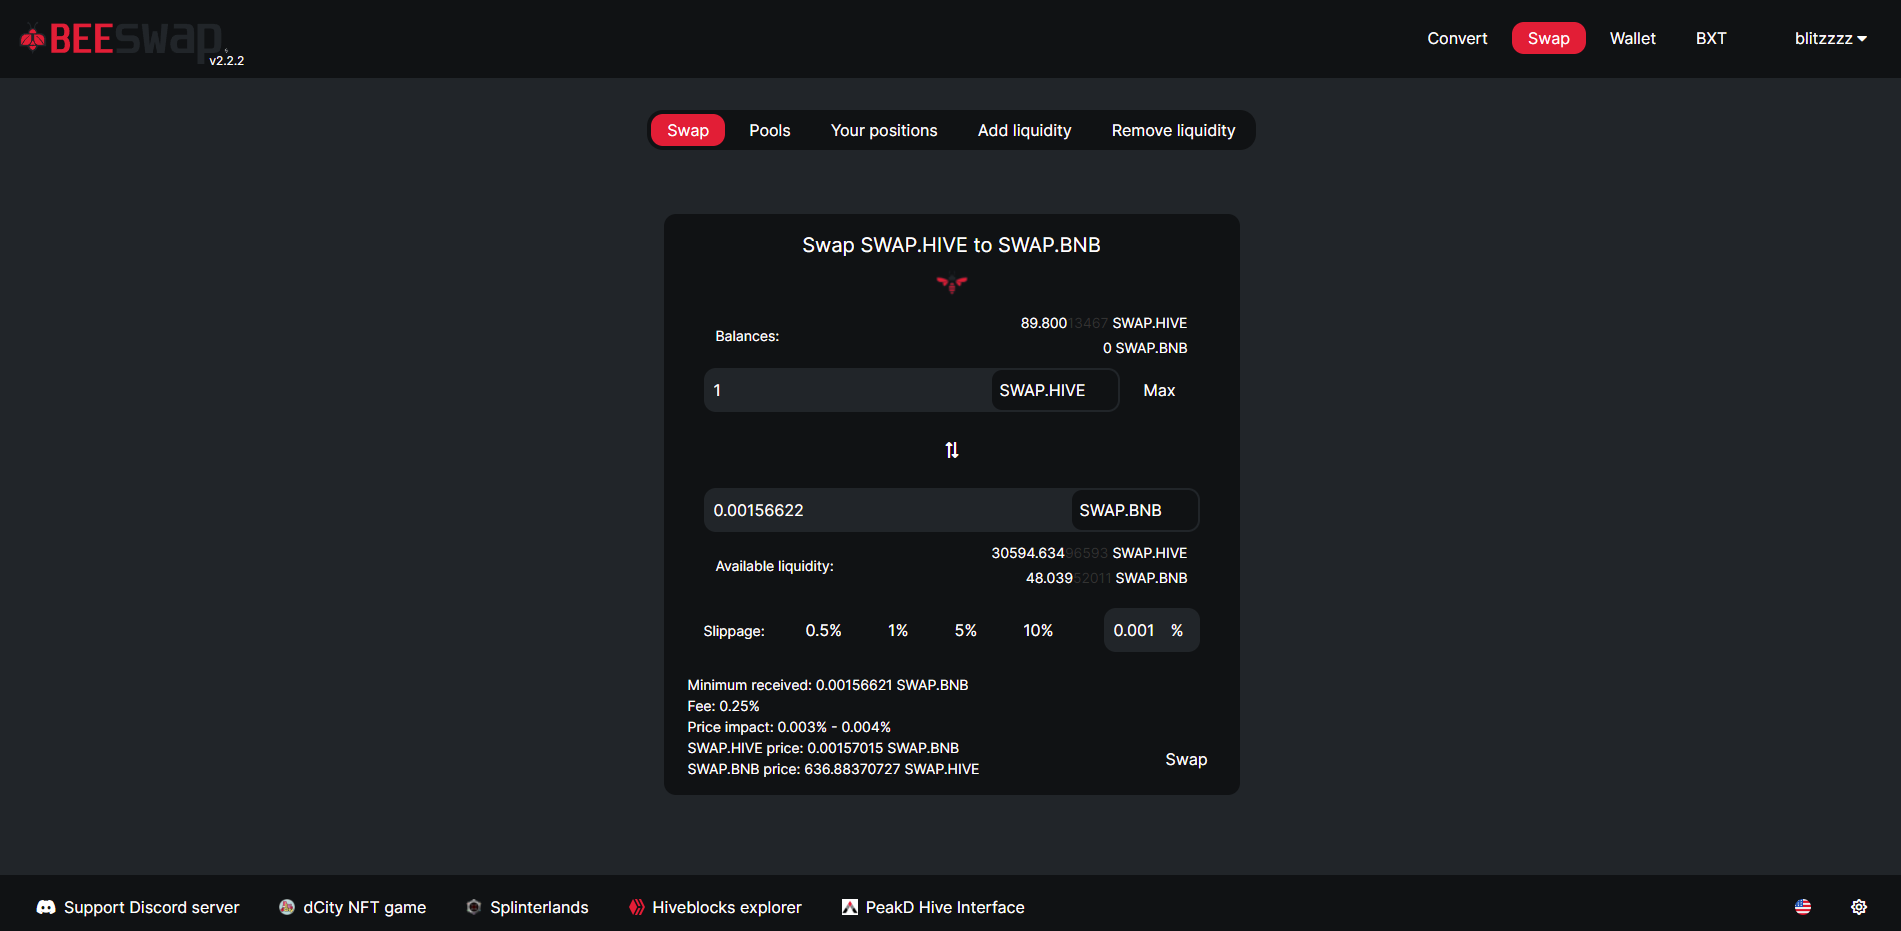Click the US flag language icon
Screen dimensions: 1901x931
pos(1803,907)
